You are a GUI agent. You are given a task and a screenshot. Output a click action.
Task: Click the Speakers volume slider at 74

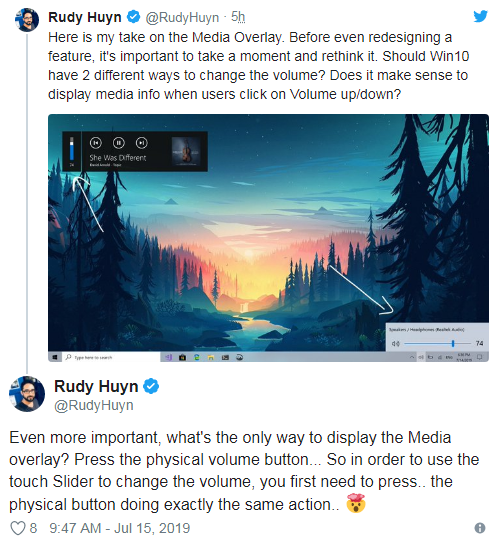point(437,343)
